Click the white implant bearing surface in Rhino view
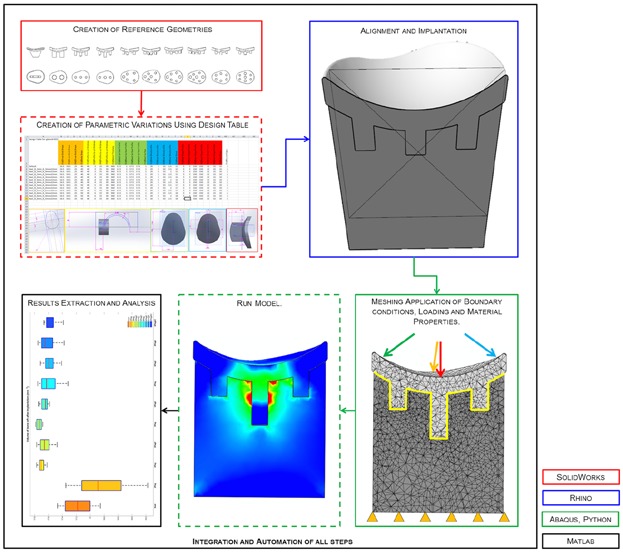The image size is (623, 552). point(414,74)
